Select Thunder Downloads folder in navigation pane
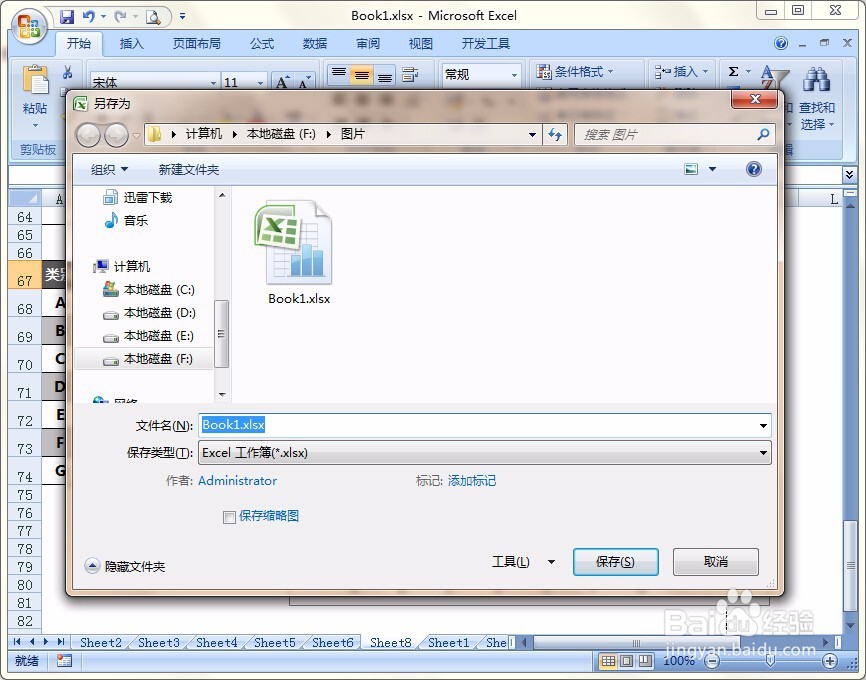Image resolution: width=866 pixels, height=680 pixels. 138,197
